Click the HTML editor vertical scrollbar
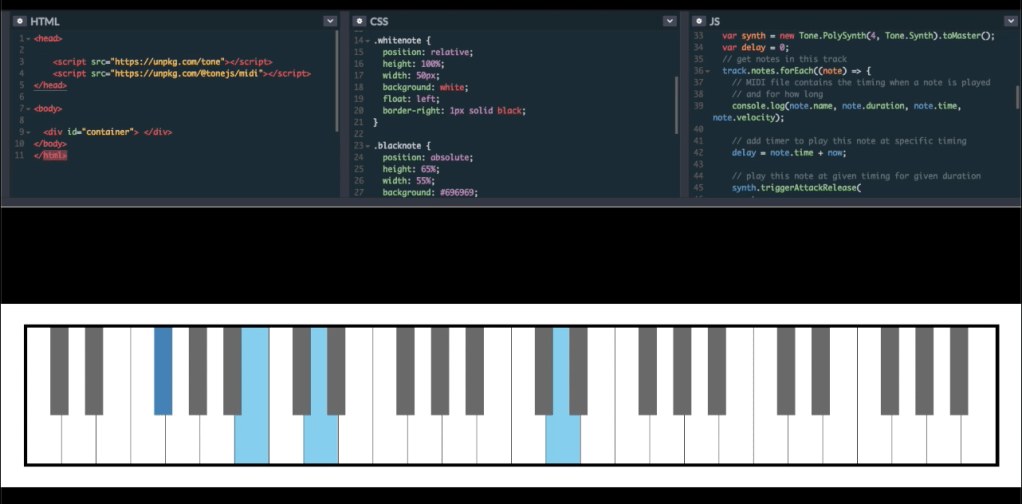1022x504 pixels. [x=336, y=80]
